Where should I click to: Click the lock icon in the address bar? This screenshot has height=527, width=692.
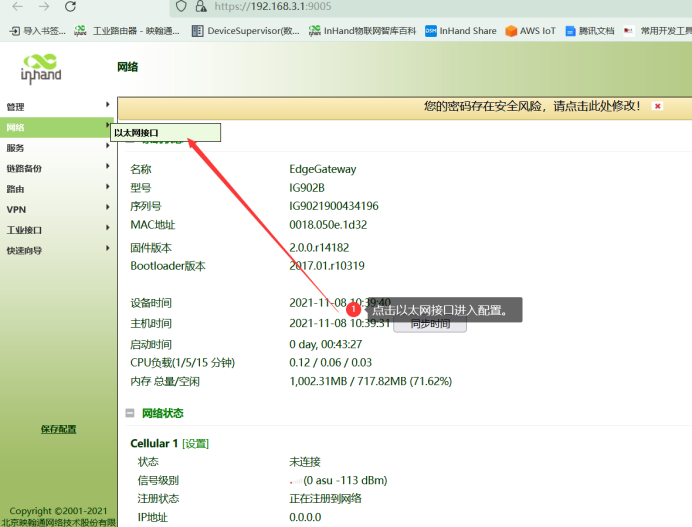(201, 6)
